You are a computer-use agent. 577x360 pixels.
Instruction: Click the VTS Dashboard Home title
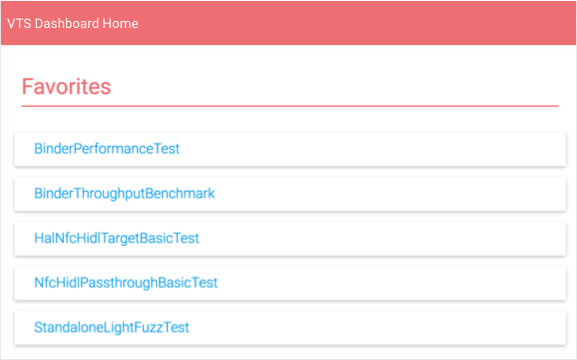pyautogui.click(x=72, y=24)
